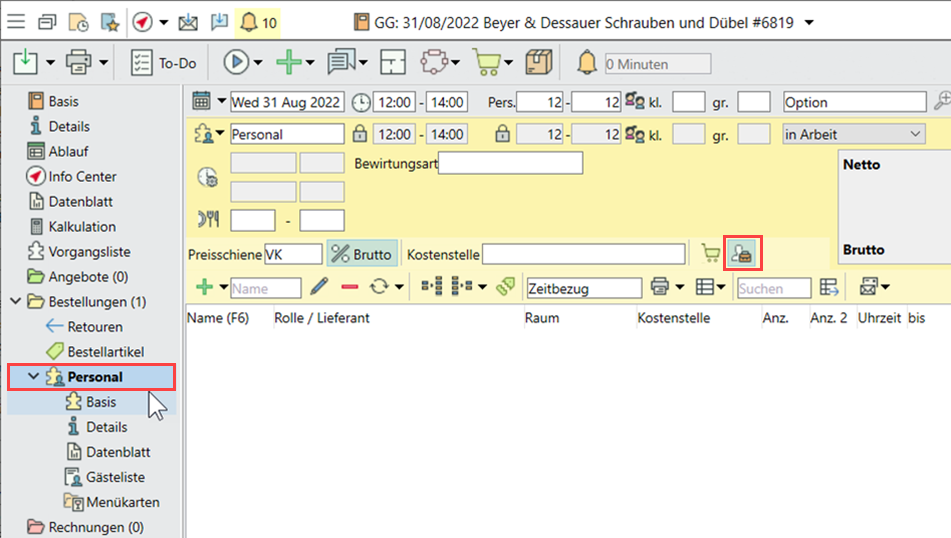The width and height of the screenshot is (951, 538).
Task: Click the red minus remove icon
Action: (x=349, y=287)
